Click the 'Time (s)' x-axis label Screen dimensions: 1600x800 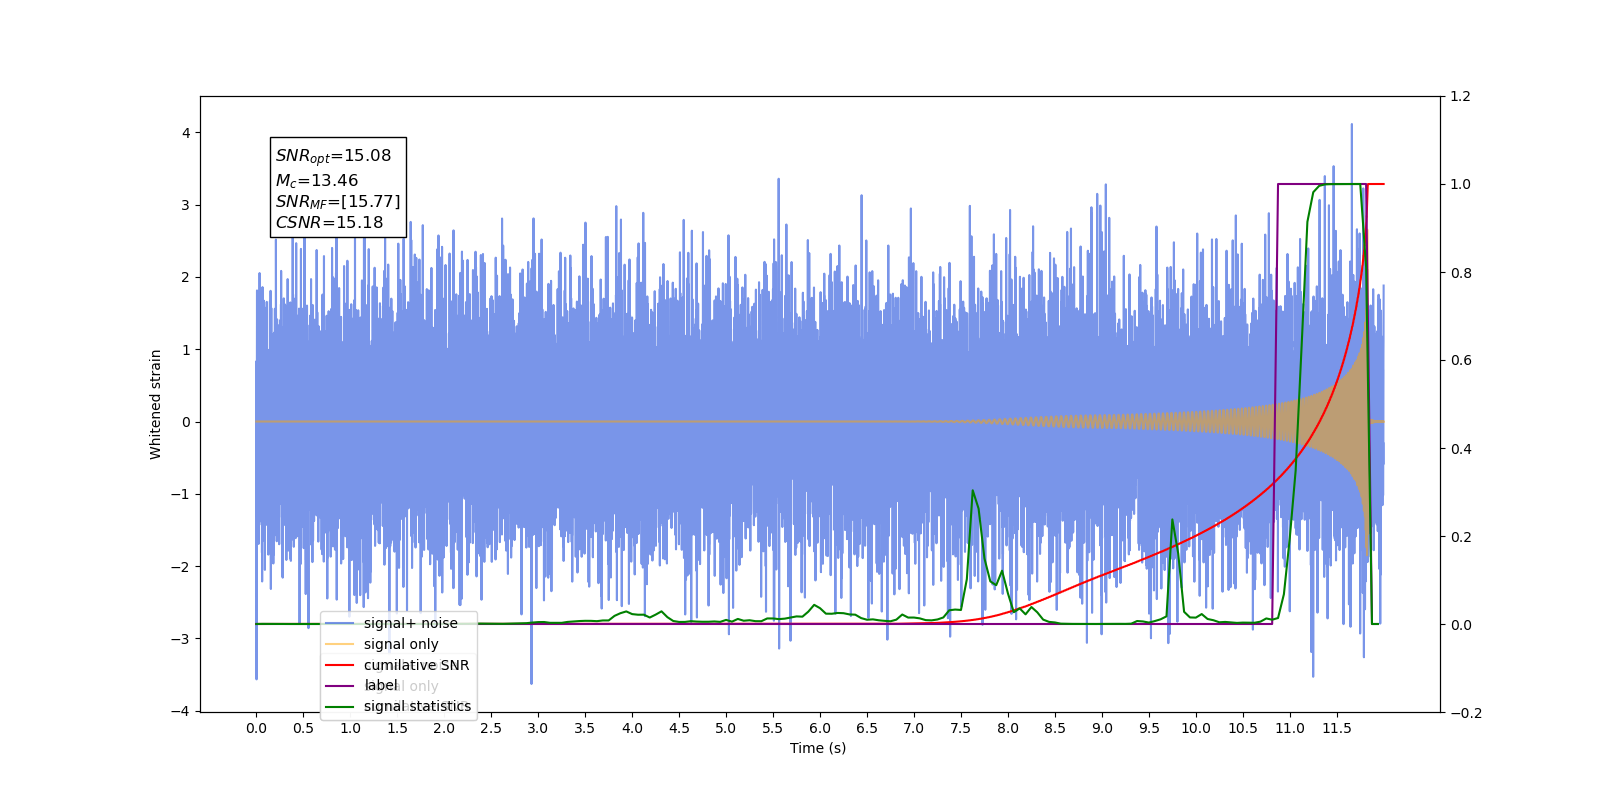[818, 748]
